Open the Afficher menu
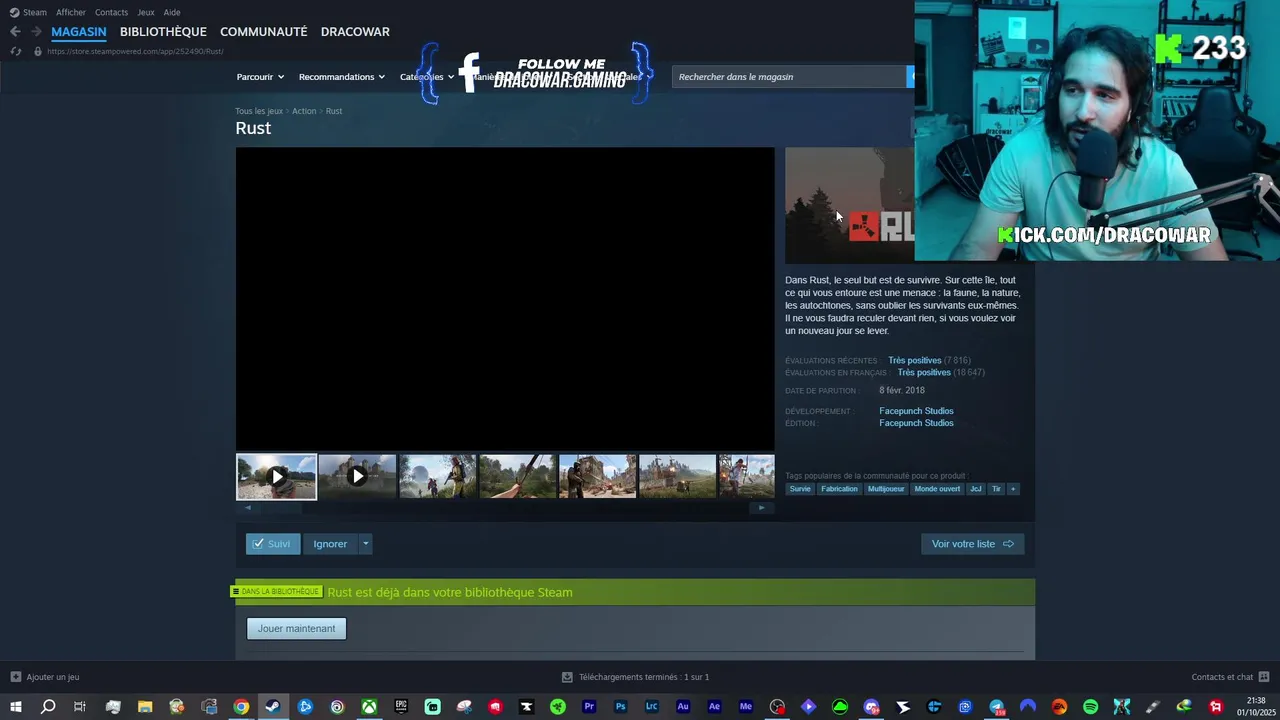 [71, 12]
